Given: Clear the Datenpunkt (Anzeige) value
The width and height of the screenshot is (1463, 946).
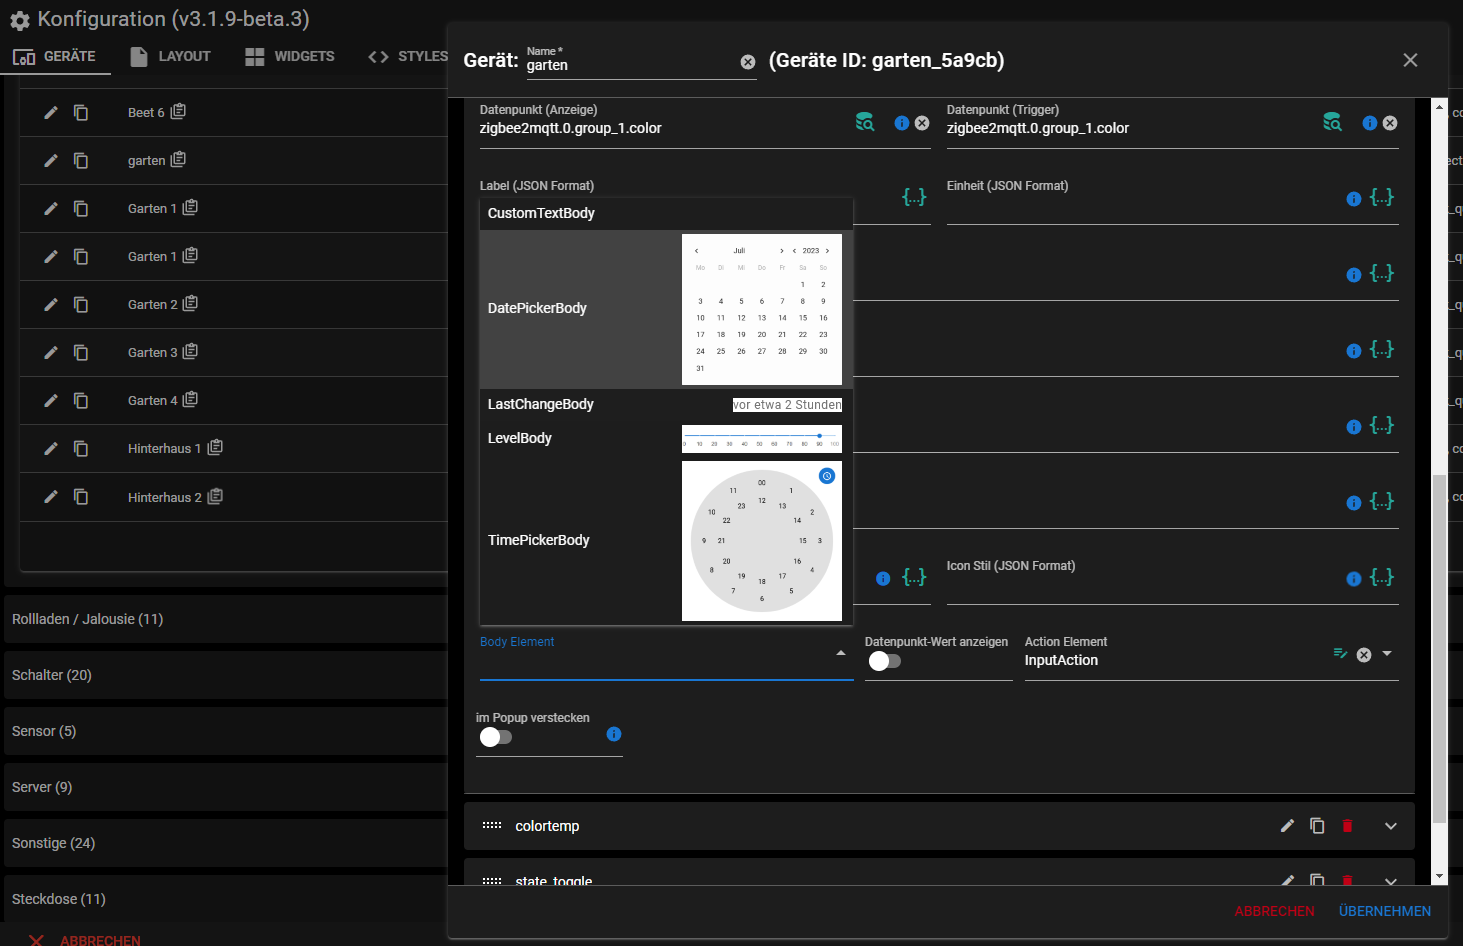Looking at the screenshot, I should (922, 123).
